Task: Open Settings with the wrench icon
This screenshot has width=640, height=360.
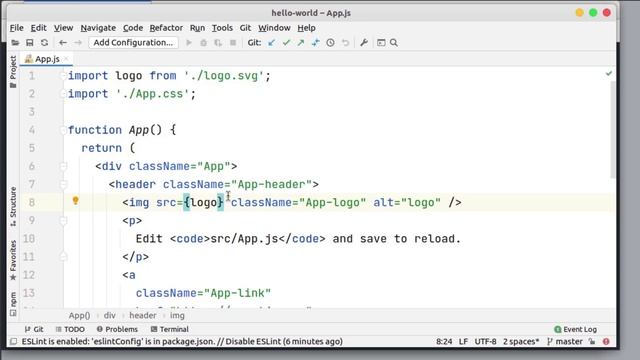Action: [x=364, y=42]
